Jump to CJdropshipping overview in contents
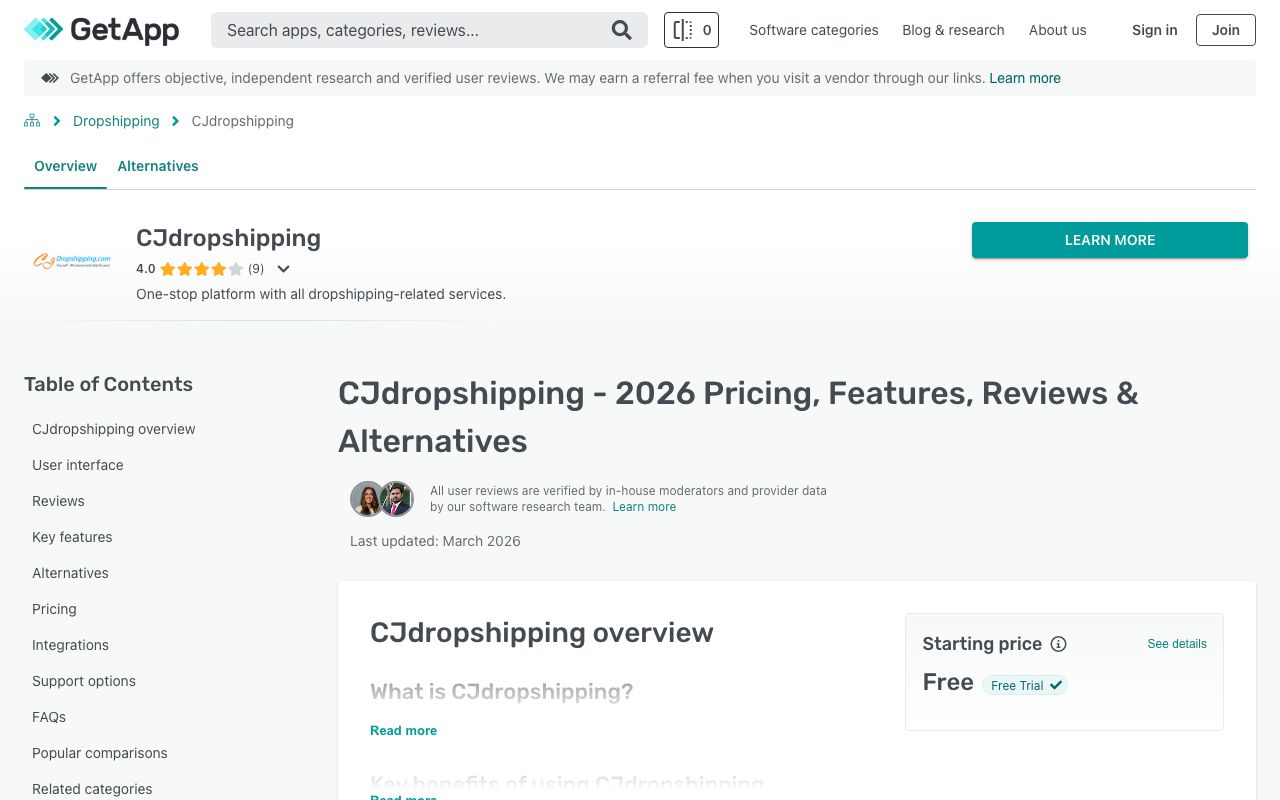Screen dimensions: 1280x800 (x=114, y=429)
